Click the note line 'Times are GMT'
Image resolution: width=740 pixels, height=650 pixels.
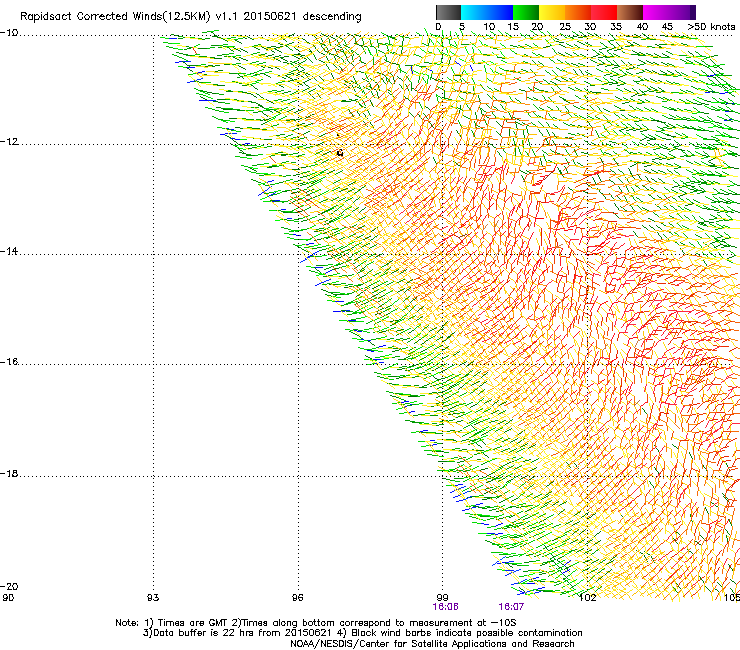coord(193,623)
